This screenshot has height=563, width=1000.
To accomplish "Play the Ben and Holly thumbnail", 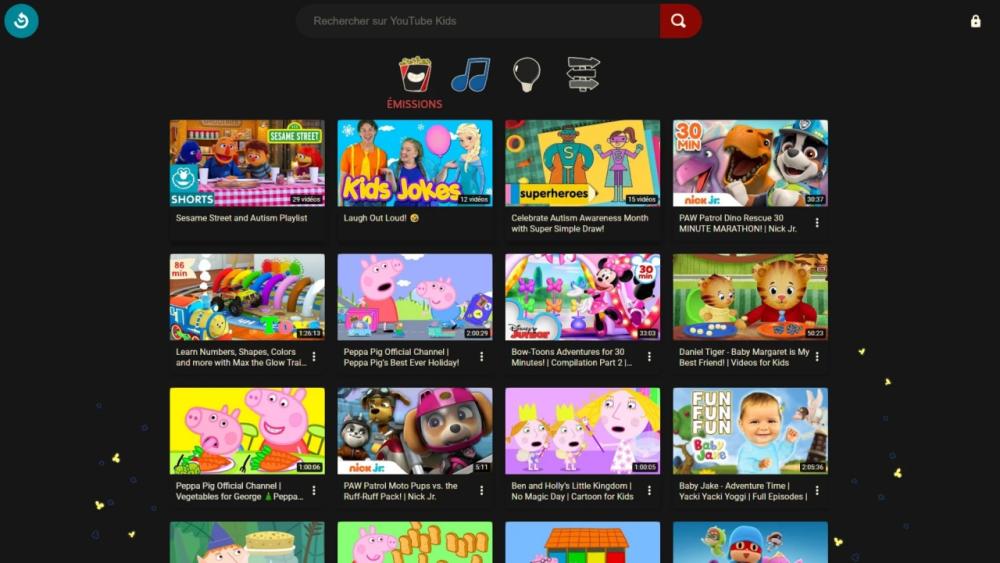I will 582,431.
